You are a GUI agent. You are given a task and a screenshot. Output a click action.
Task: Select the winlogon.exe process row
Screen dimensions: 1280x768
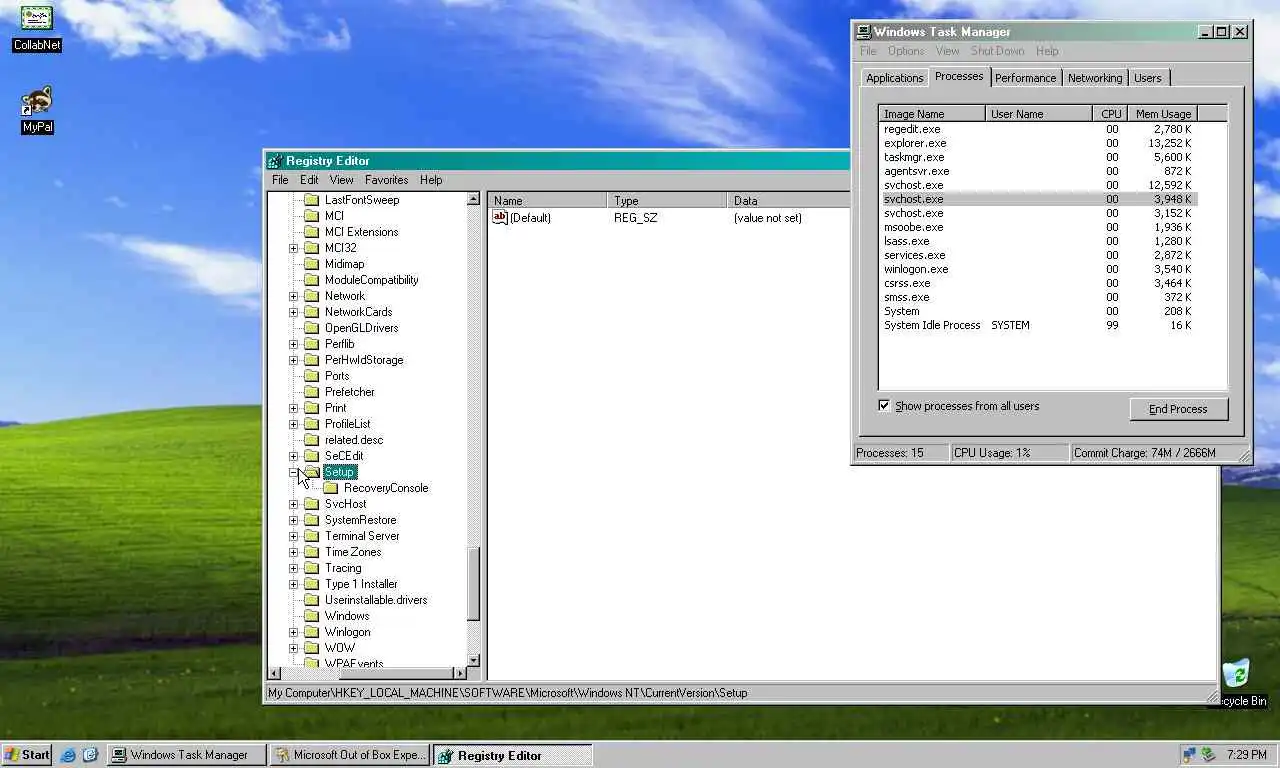click(1038, 269)
